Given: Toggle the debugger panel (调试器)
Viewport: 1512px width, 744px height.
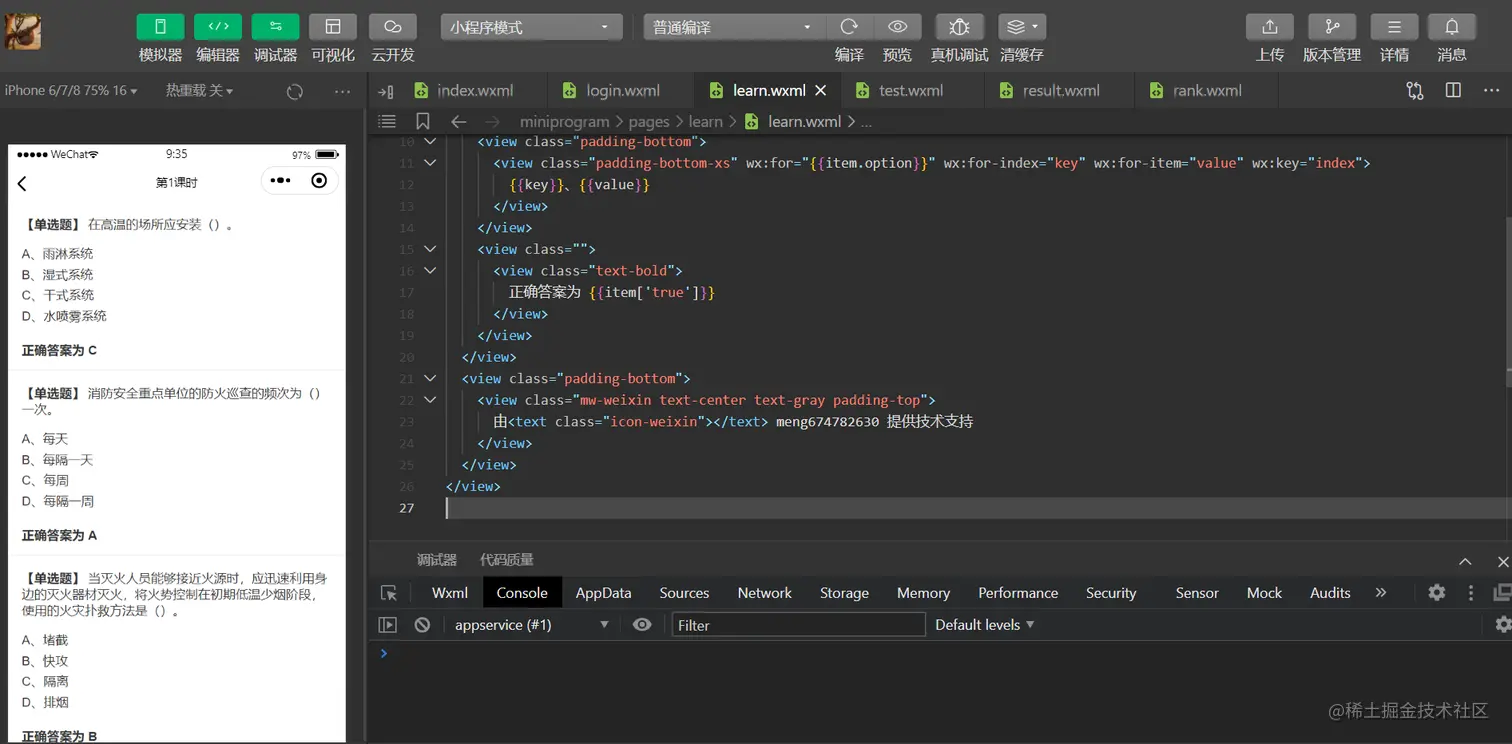Looking at the screenshot, I should click(275, 27).
